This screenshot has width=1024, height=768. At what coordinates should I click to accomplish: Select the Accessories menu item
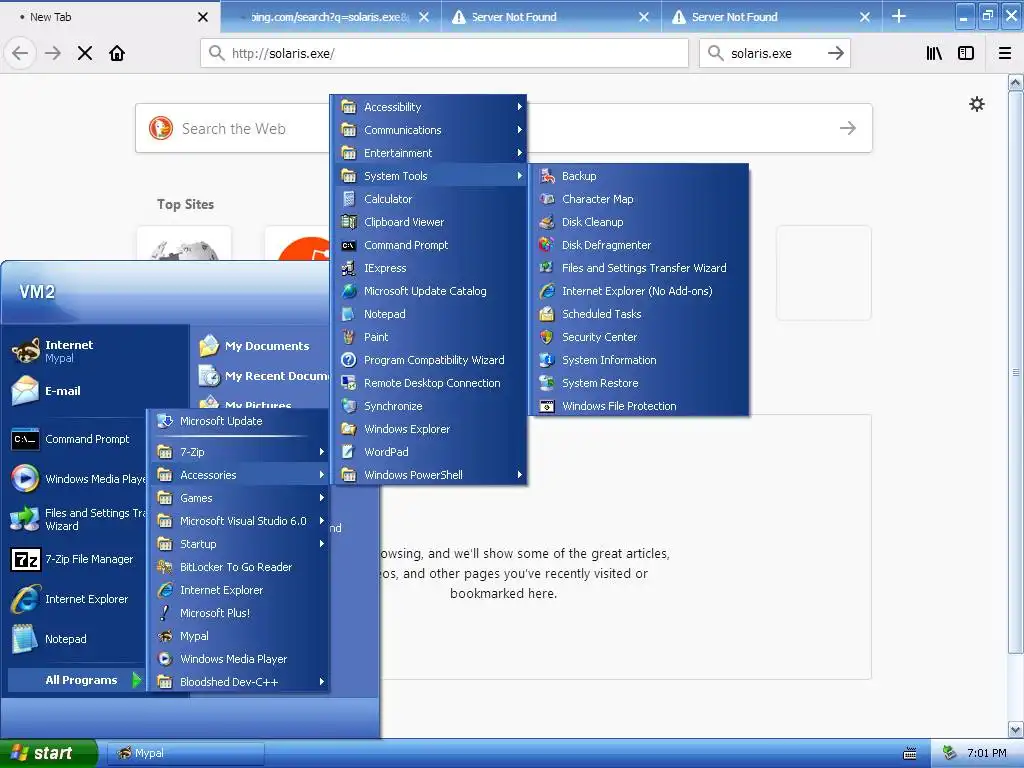[x=239, y=475]
